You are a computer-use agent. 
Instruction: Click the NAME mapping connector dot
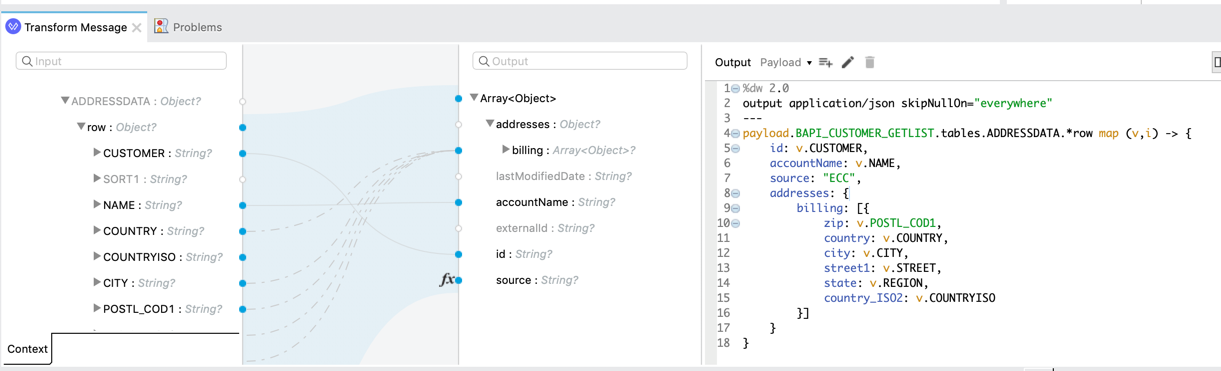pyautogui.click(x=243, y=205)
